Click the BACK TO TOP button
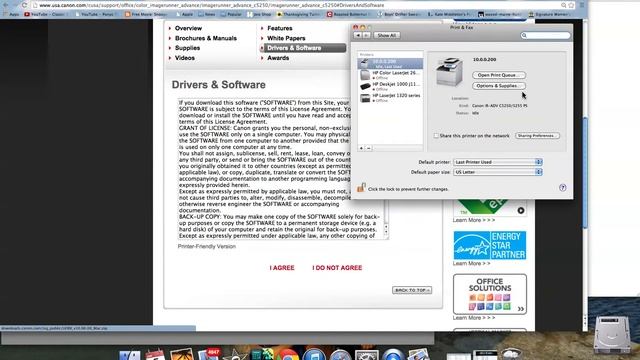The height and width of the screenshot is (360, 640). coord(412,290)
